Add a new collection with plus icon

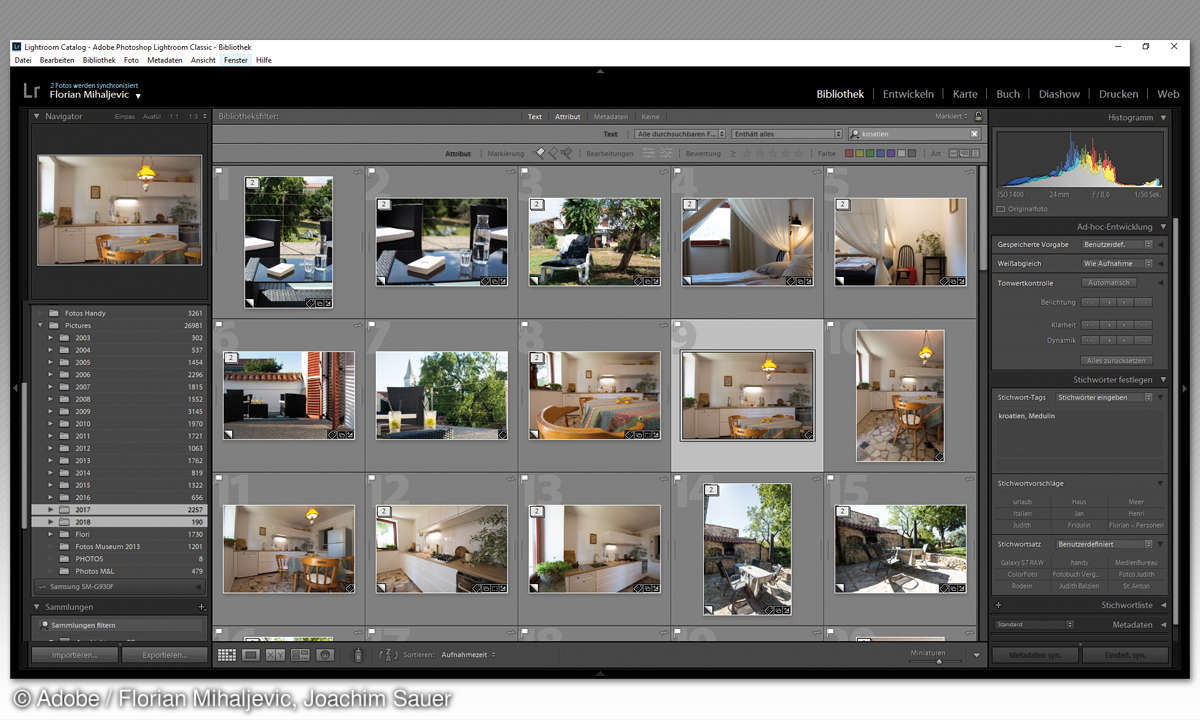pos(201,607)
